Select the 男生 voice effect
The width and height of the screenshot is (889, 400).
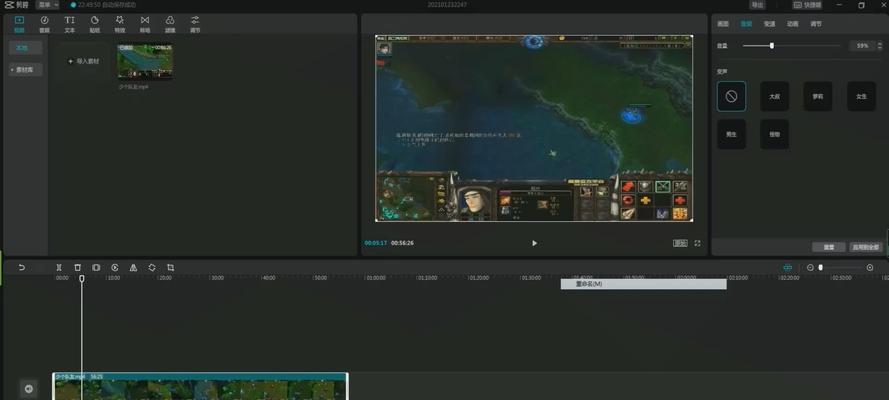coord(731,134)
